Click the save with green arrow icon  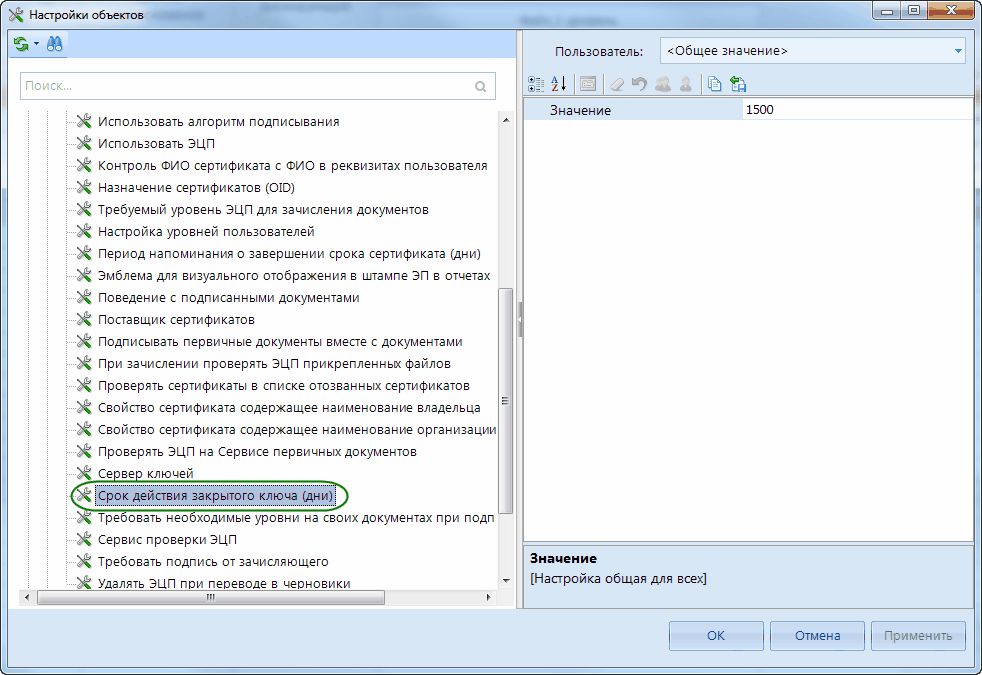738,84
